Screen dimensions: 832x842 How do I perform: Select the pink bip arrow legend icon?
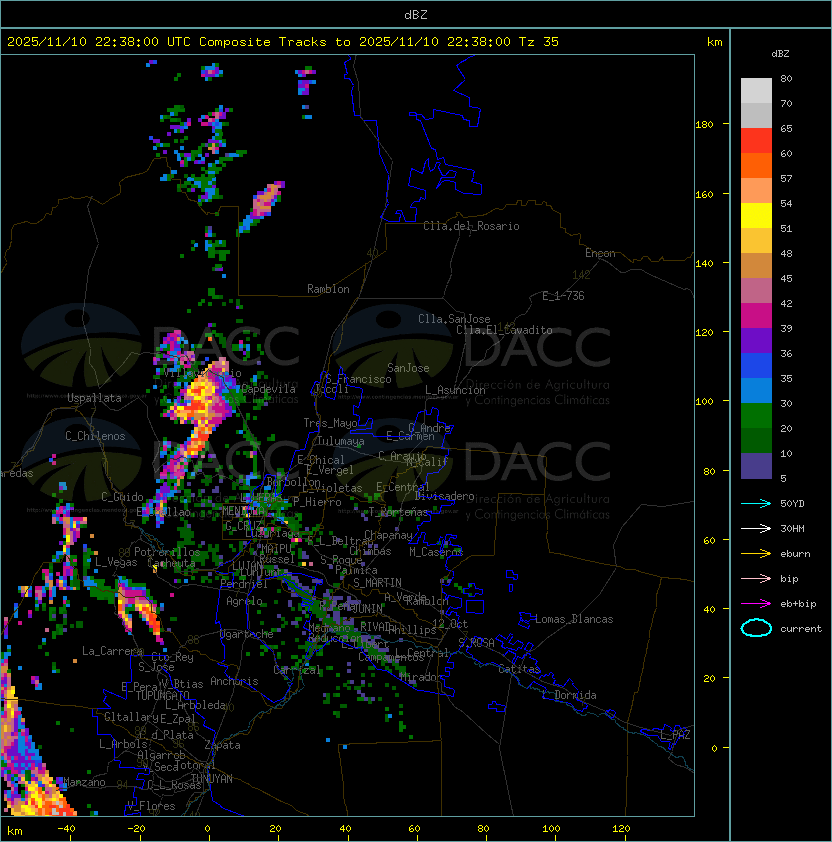[x=756, y=578]
